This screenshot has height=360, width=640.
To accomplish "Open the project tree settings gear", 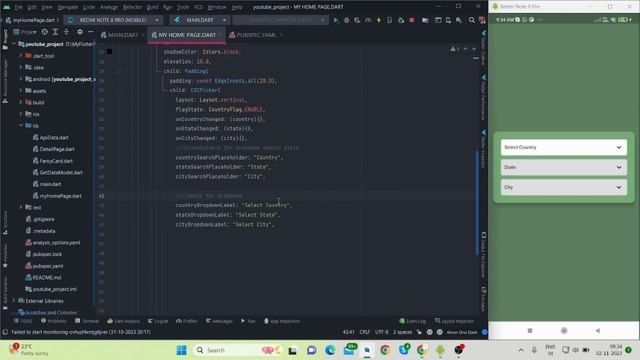I will coord(80,31).
